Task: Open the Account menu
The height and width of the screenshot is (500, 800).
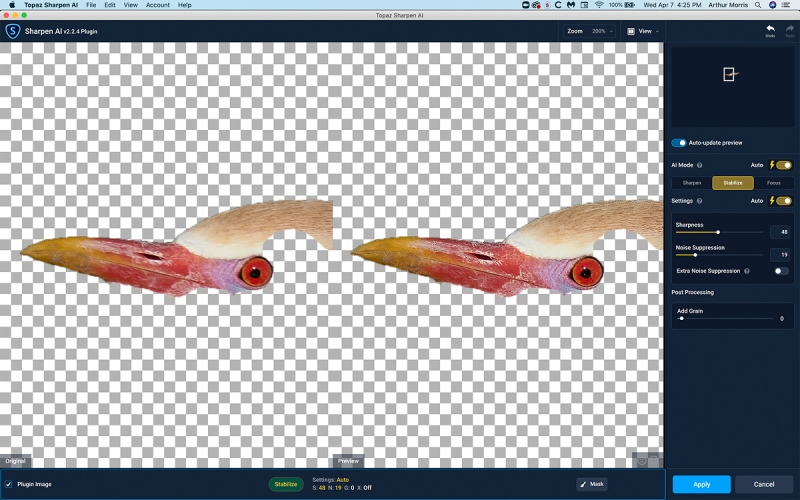Action: coord(158,5)
